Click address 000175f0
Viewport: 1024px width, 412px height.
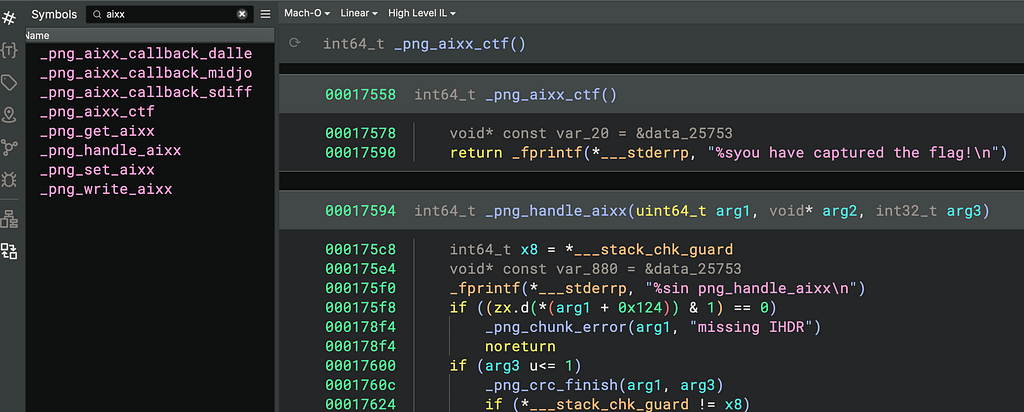(360, 287)
